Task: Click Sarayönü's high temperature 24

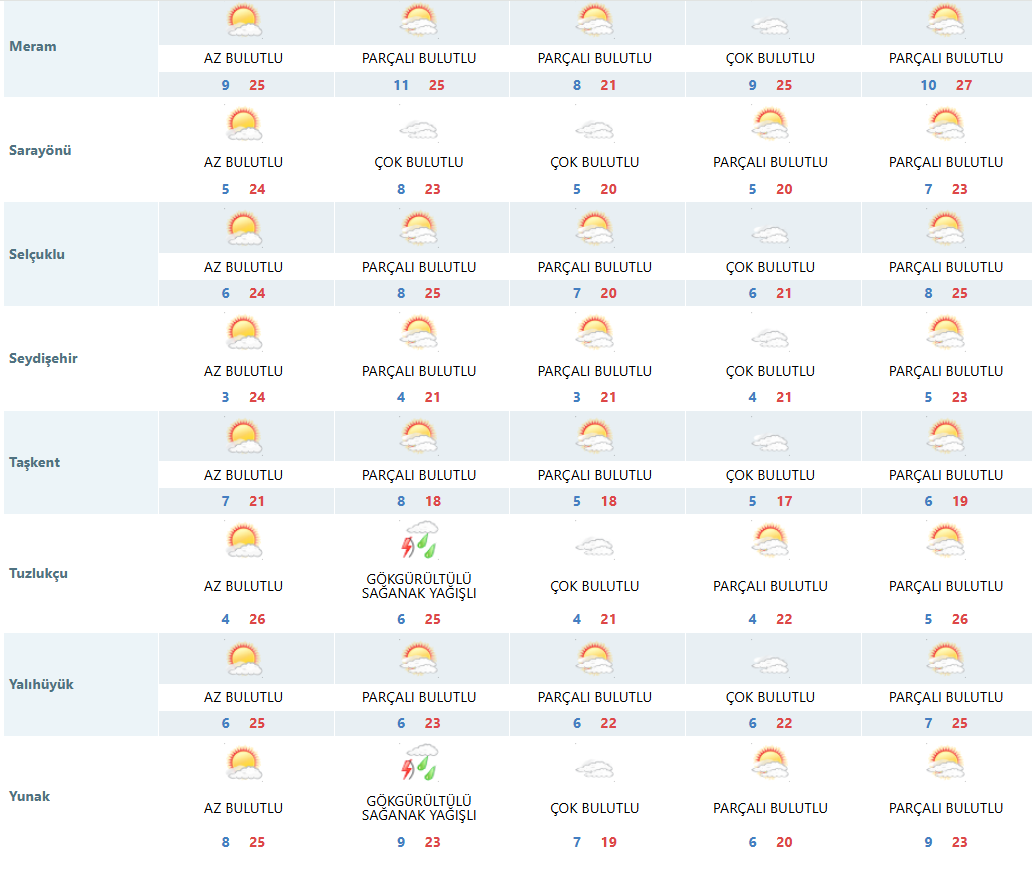Action: tap(257, 190)
